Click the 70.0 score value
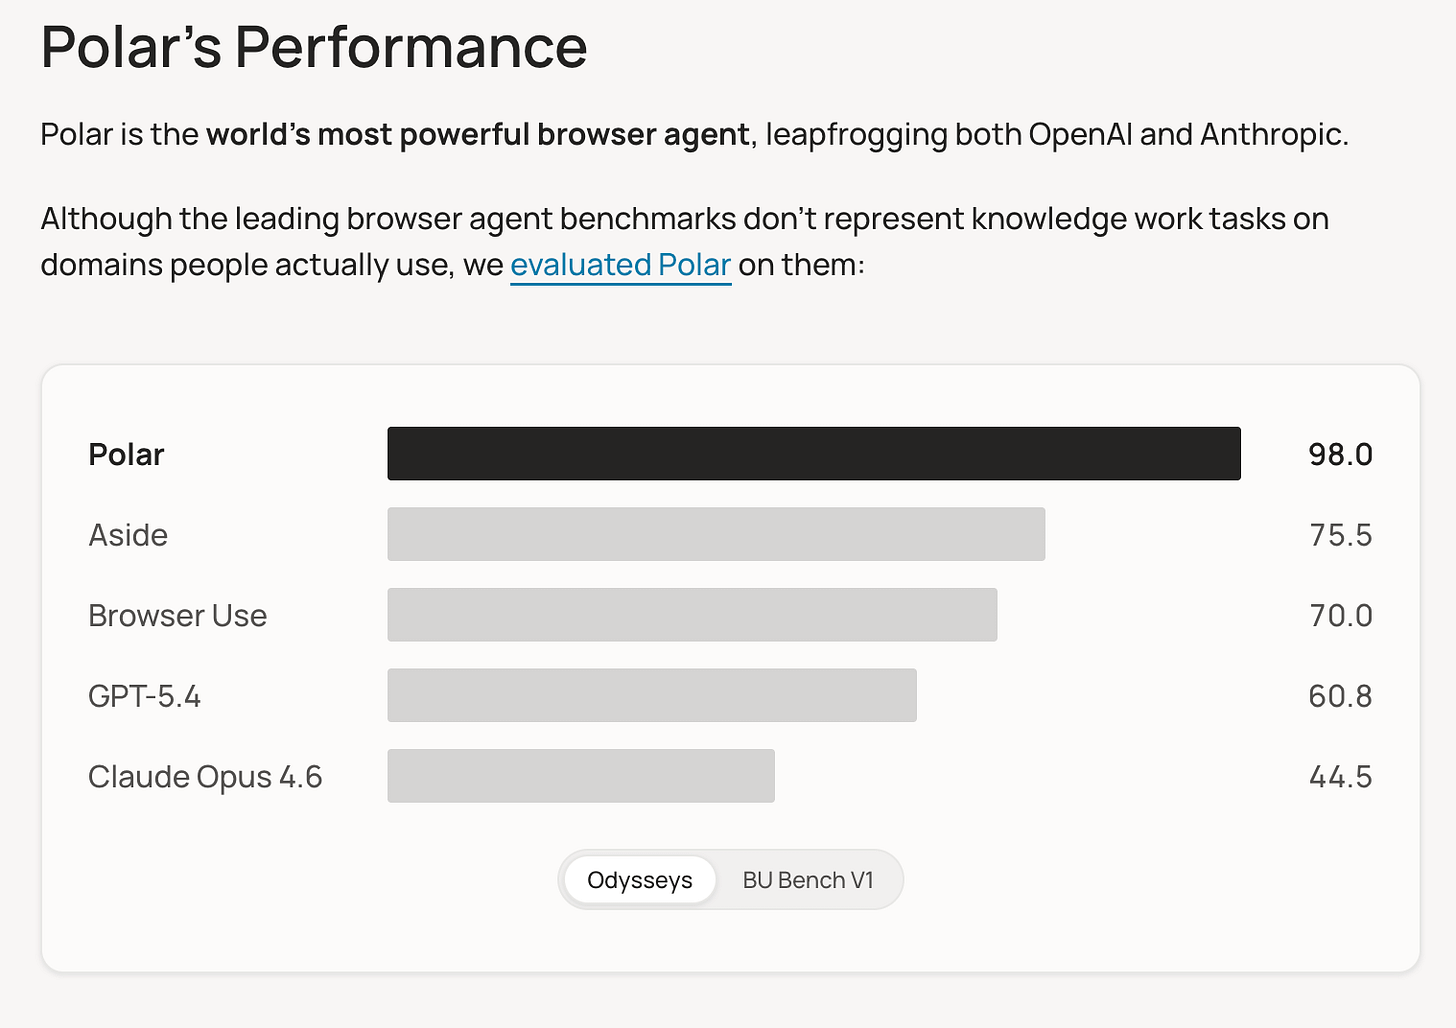Viewport: 1456px width, 1028px height. pos(1341,615)
